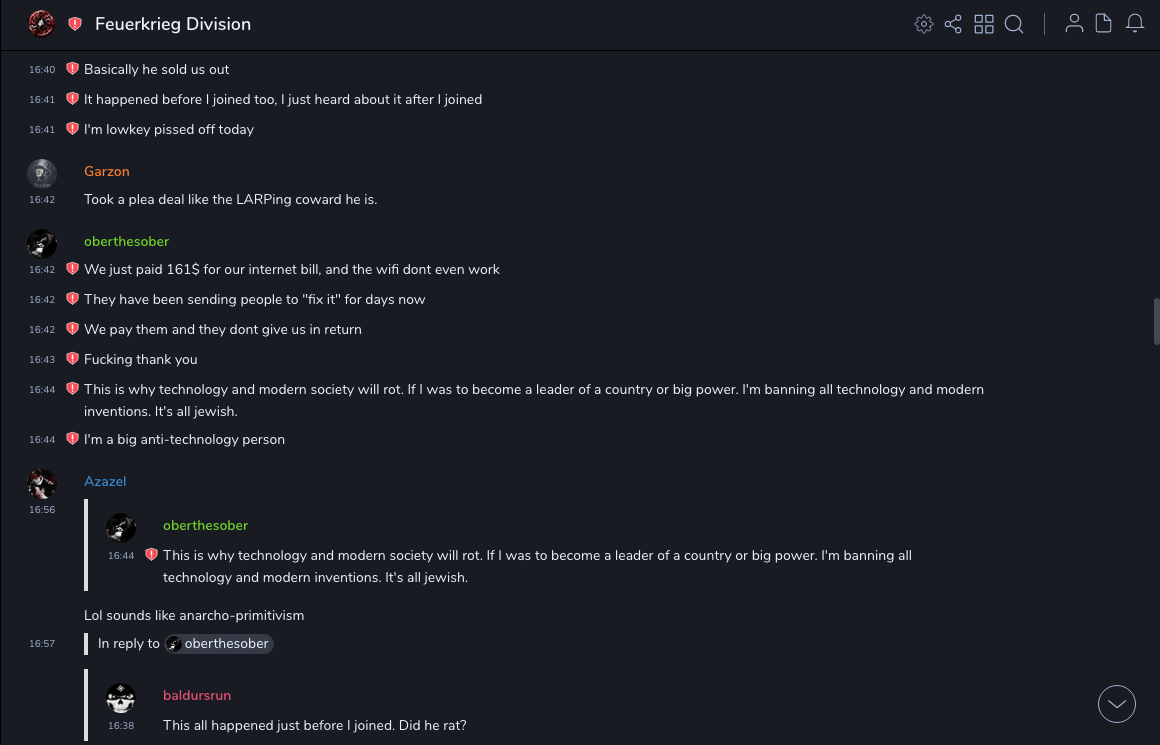Open the notifications bell
This screenshot has width=1160, height=745.
[x=1134, y=24]
